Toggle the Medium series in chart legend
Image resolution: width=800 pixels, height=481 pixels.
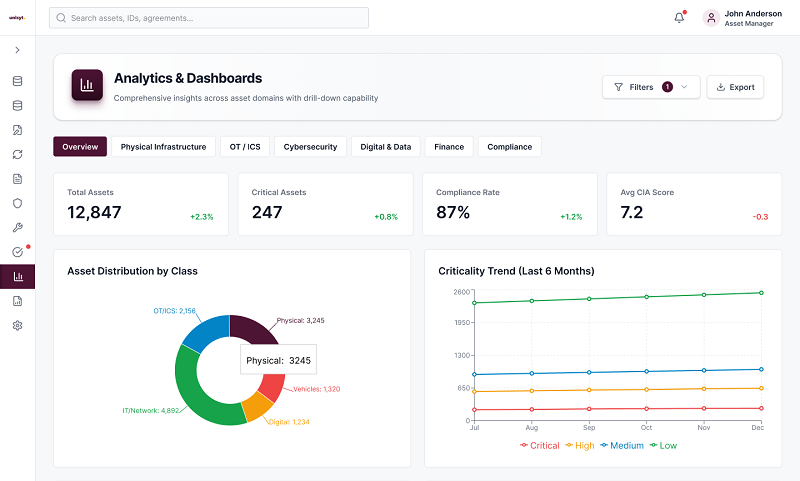pyautogui.click(x=622, y=446)
